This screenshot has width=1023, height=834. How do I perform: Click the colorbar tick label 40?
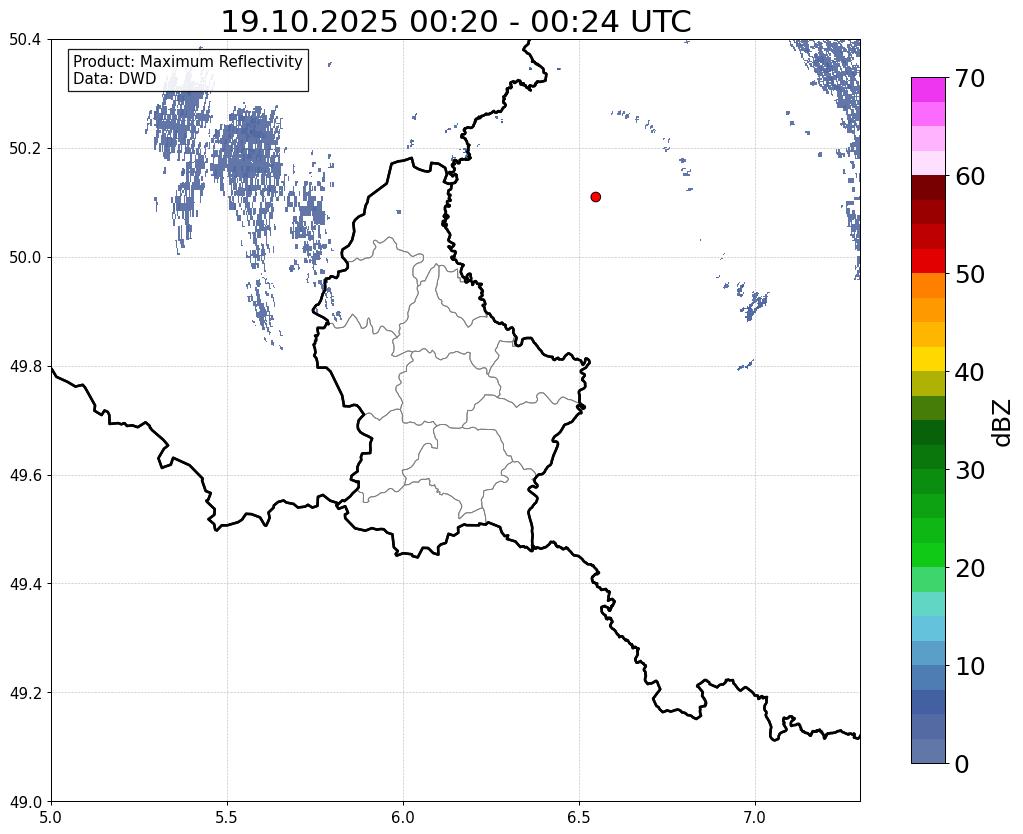[x=970, y=372]
